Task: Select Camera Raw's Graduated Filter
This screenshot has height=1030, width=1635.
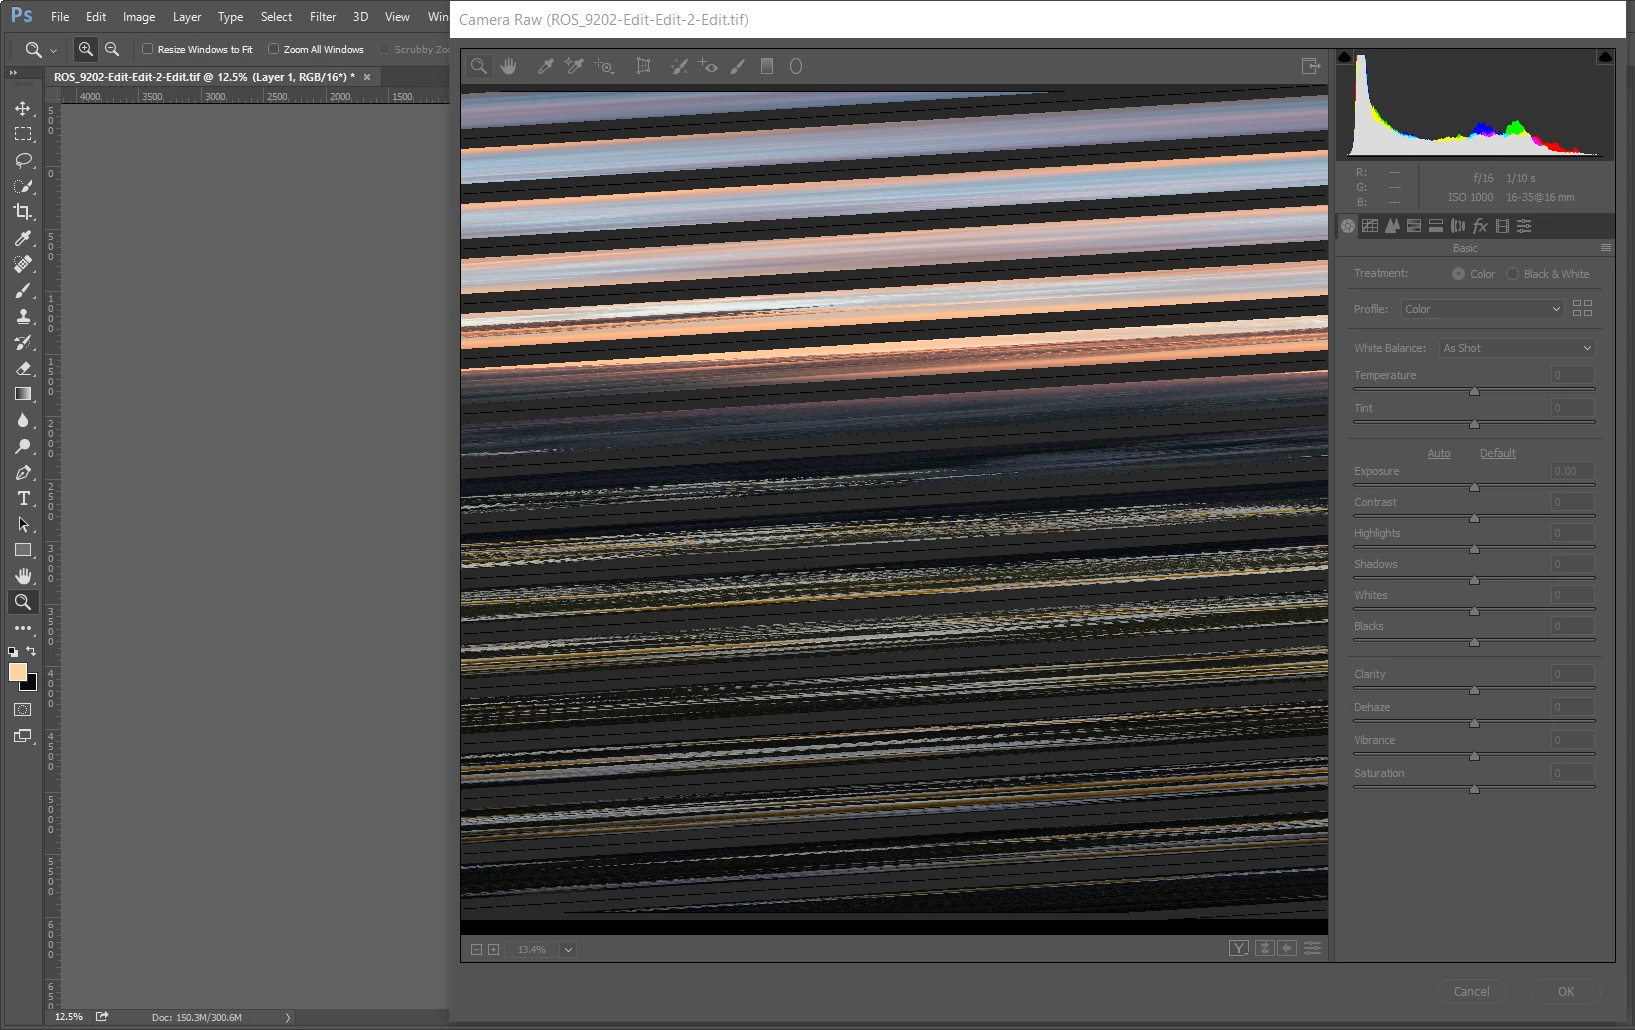Action: tap(767, 66)
